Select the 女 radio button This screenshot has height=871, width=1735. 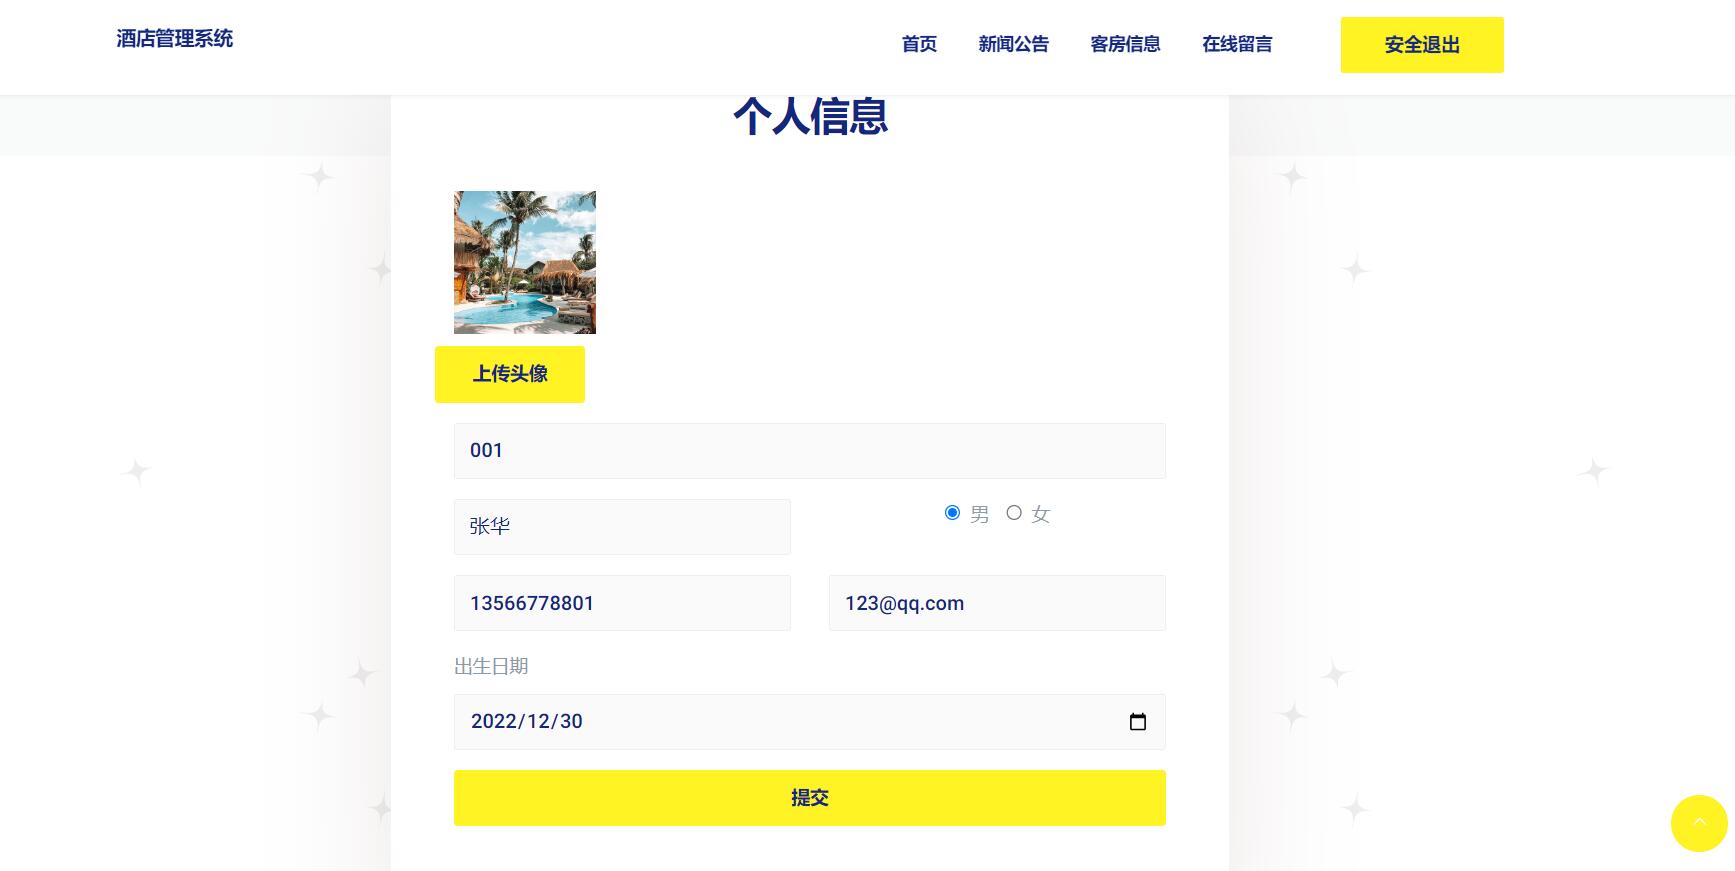(1014, 513)
